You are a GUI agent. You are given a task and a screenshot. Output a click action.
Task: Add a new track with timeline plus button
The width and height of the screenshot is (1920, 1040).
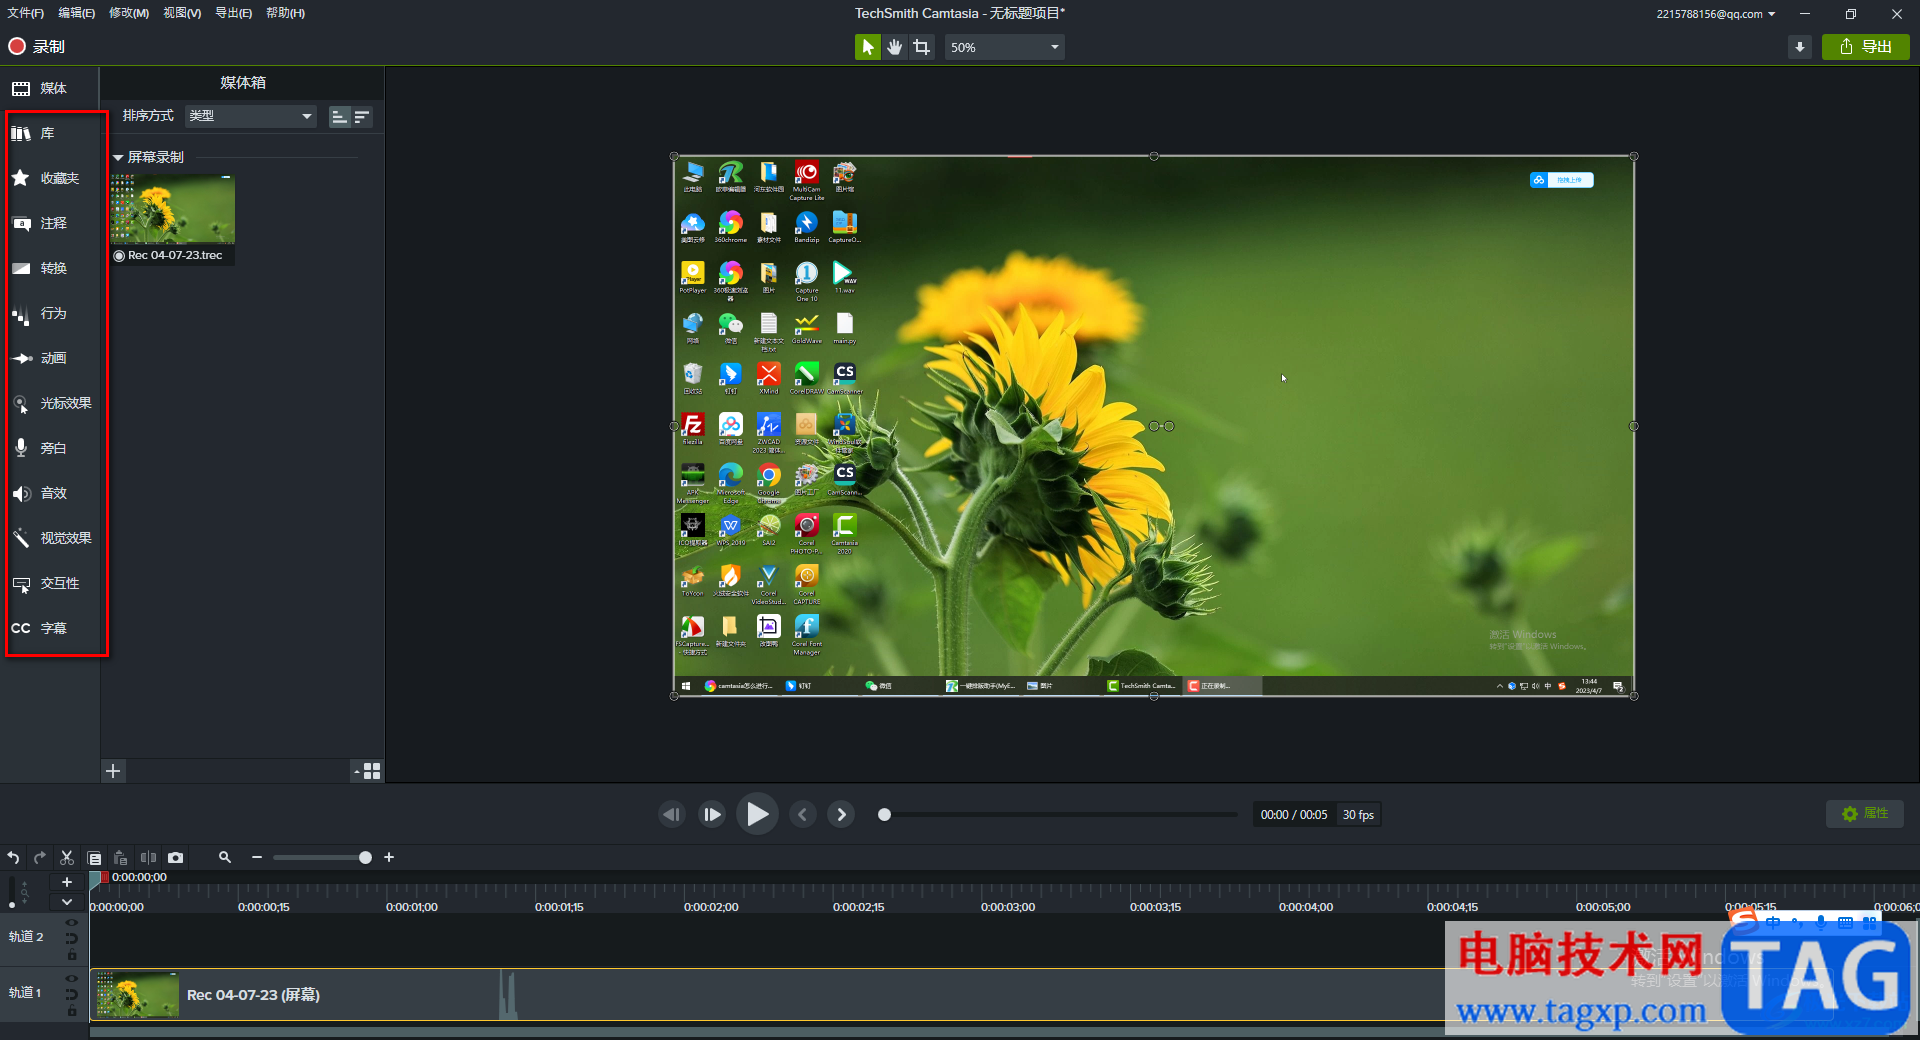(67, 882)
